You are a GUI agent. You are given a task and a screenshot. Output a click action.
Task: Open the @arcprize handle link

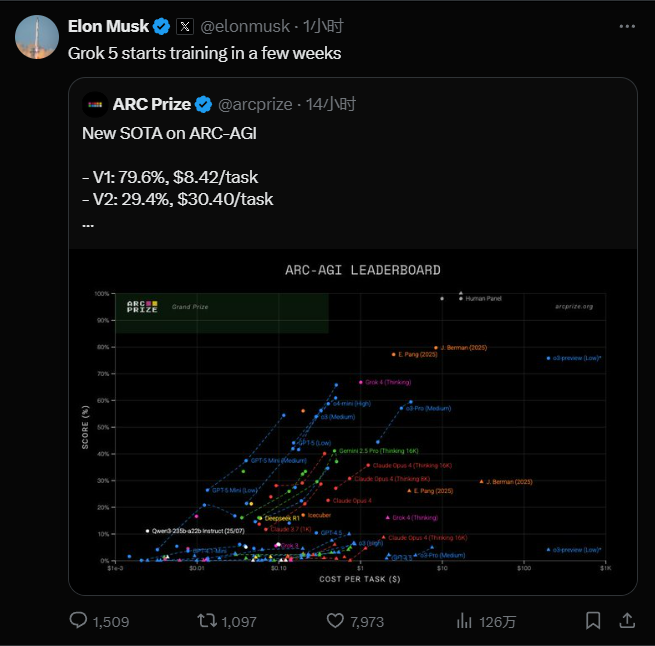coord(255,104)
